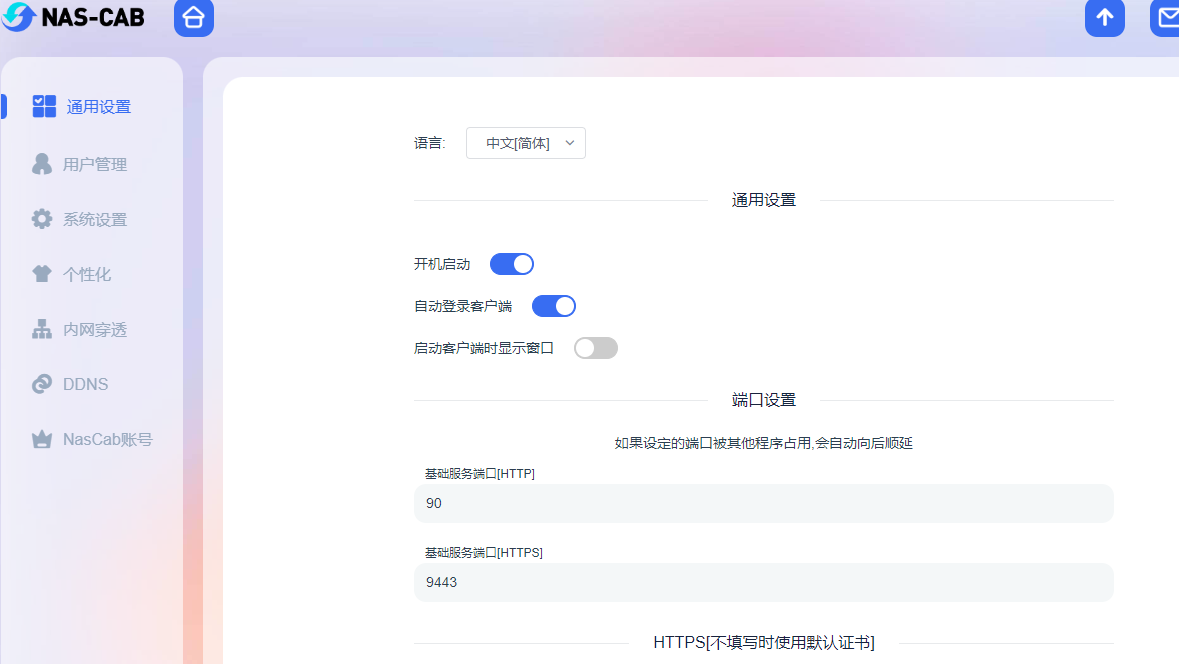Image resolution: width=1179 pixels, height=664 pixels.
Task: Click the 开机启动 label text
Action: pyautogui.click(x=442, y=264)
